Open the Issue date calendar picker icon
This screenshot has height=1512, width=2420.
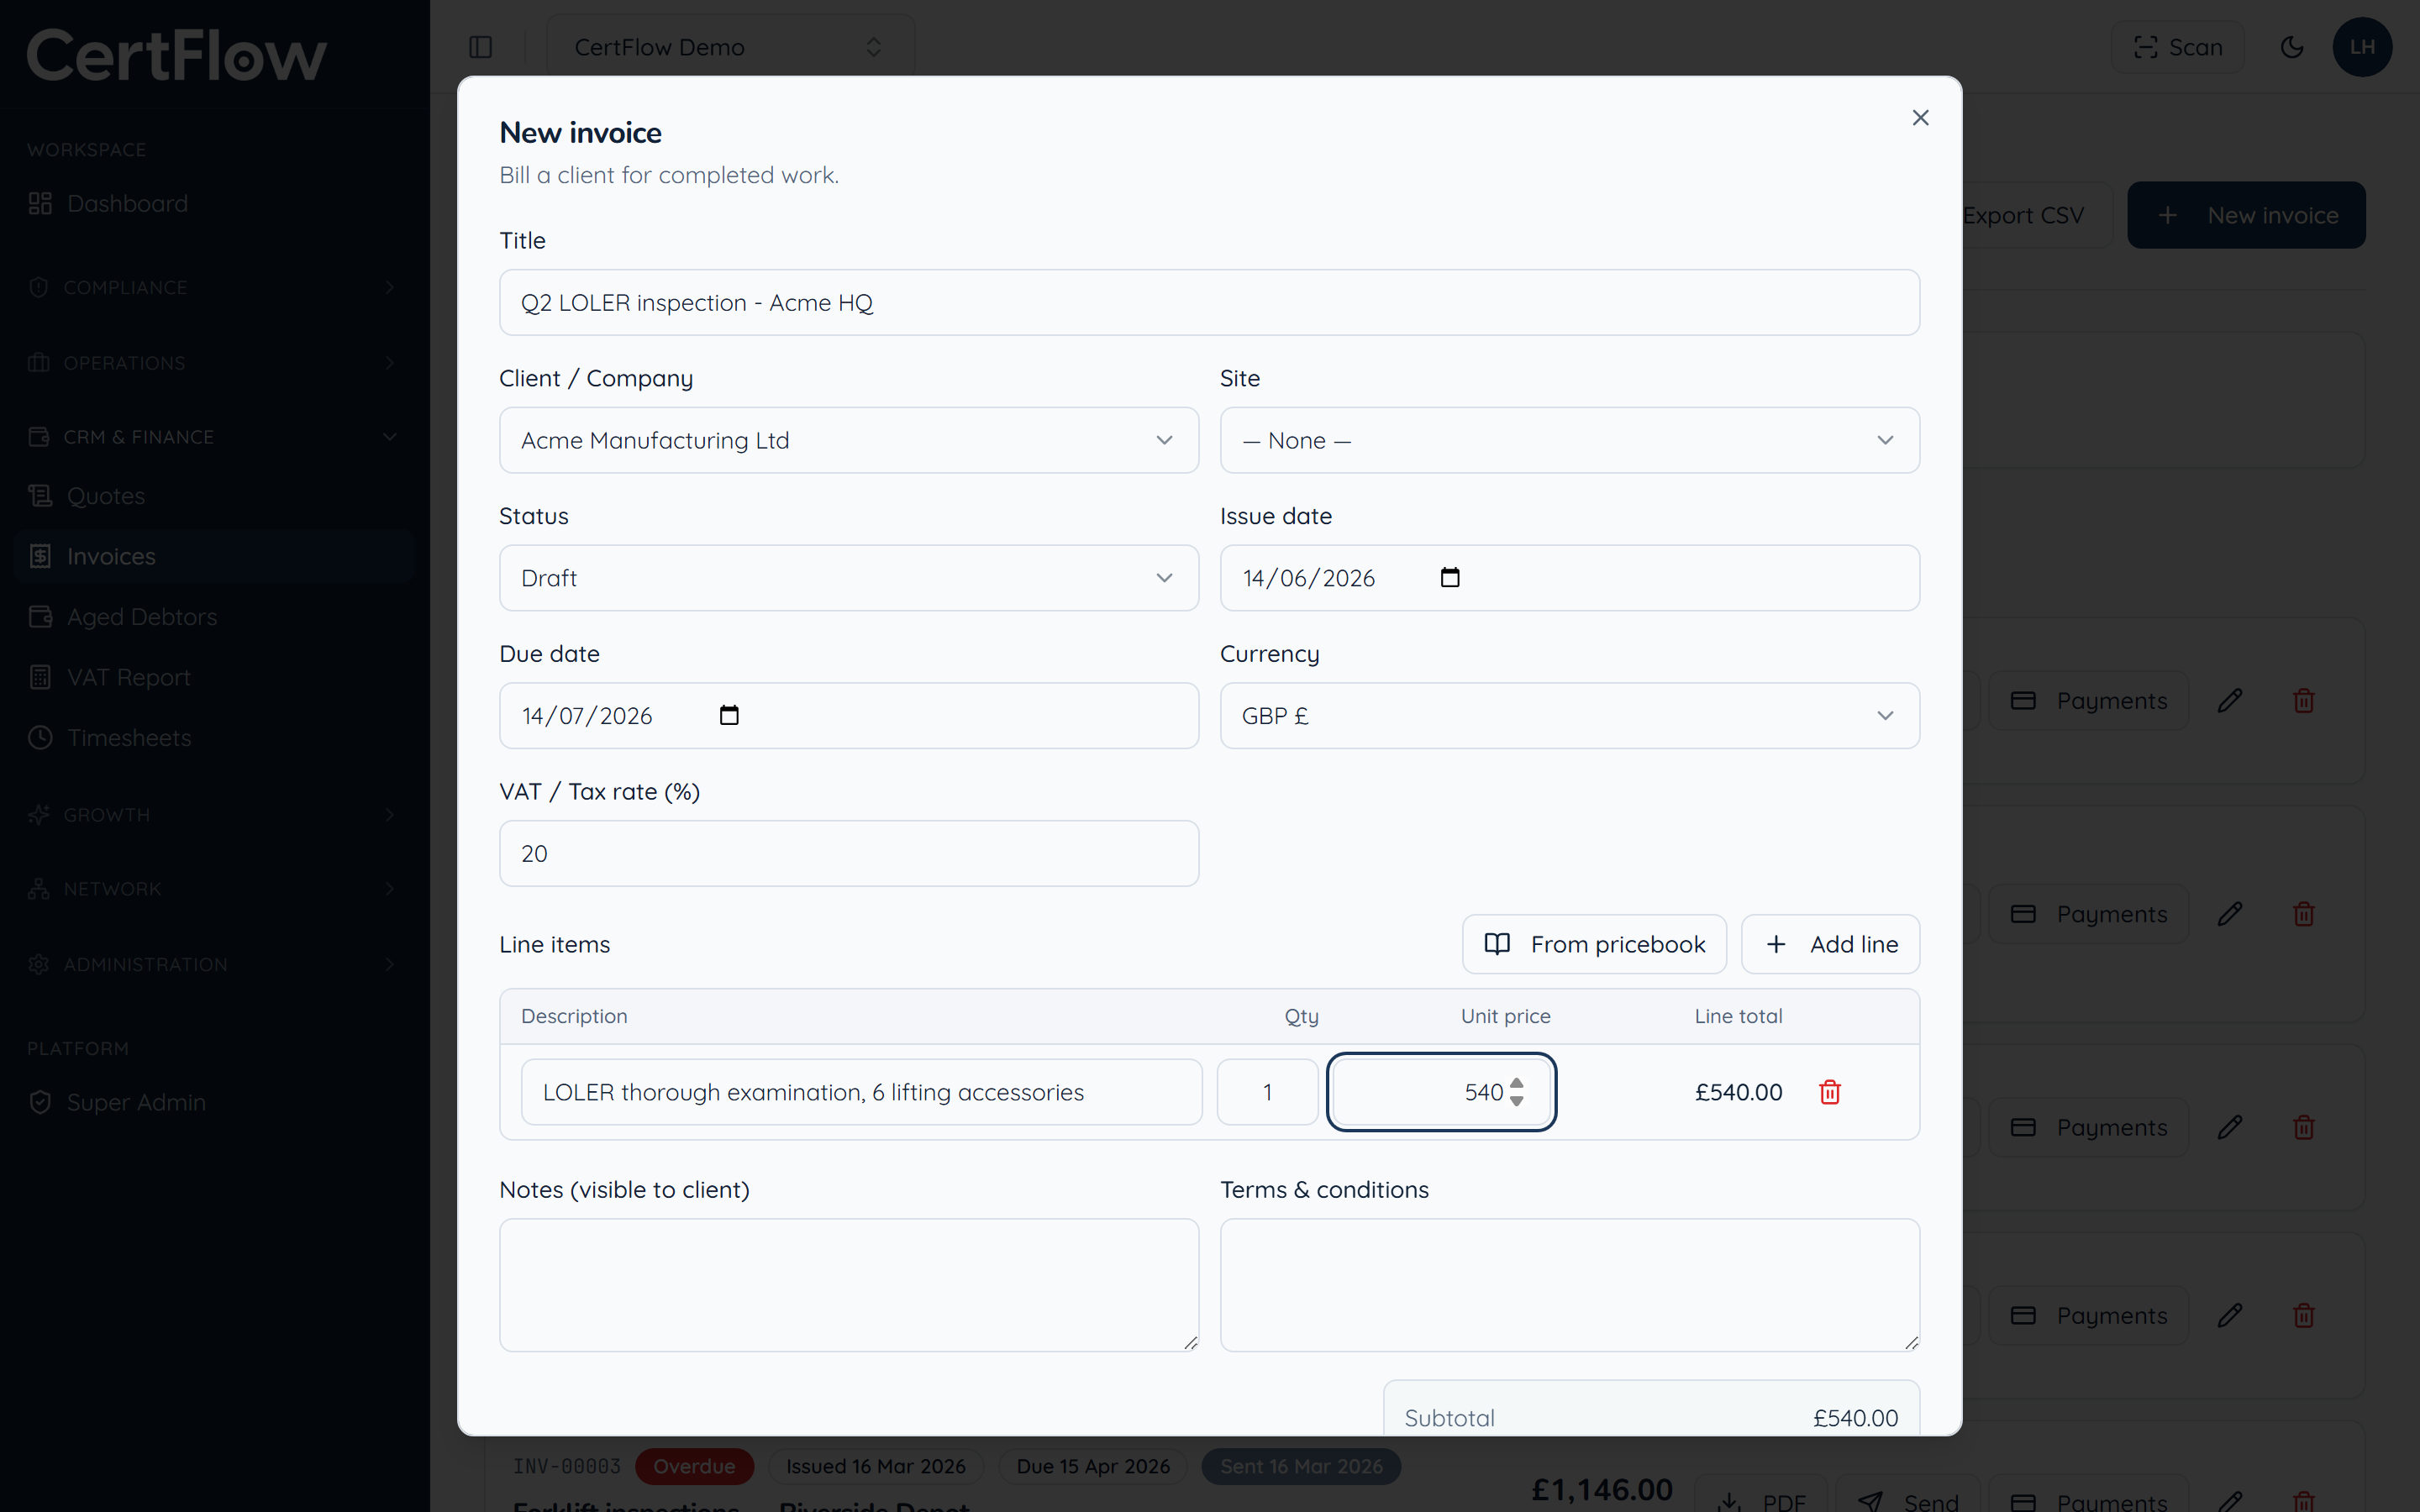[x=1450, y=577]
